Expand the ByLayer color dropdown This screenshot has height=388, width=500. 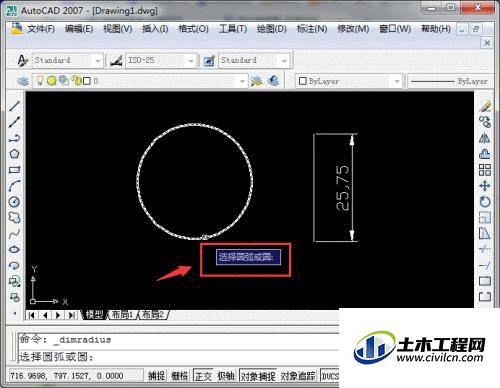(x=397, y=81)
